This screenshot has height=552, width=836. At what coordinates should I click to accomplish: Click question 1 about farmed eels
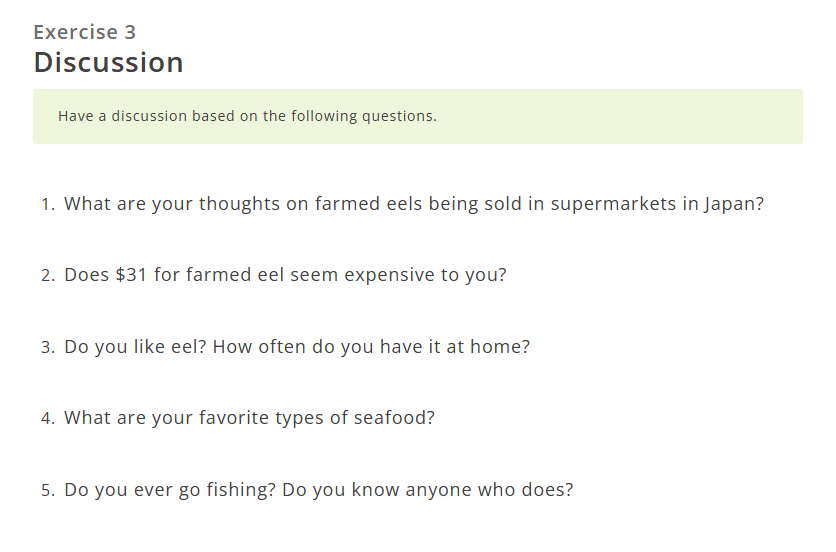click(414, 204)
